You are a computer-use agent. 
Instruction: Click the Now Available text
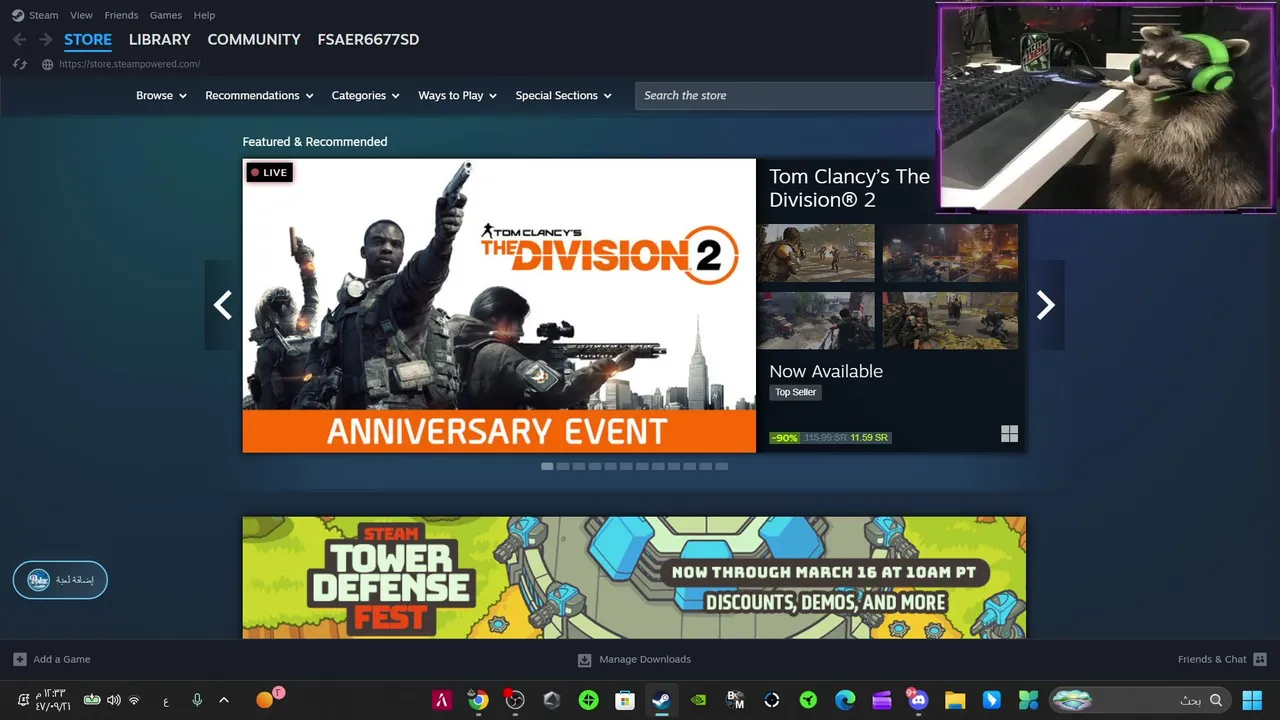[826, 371]
